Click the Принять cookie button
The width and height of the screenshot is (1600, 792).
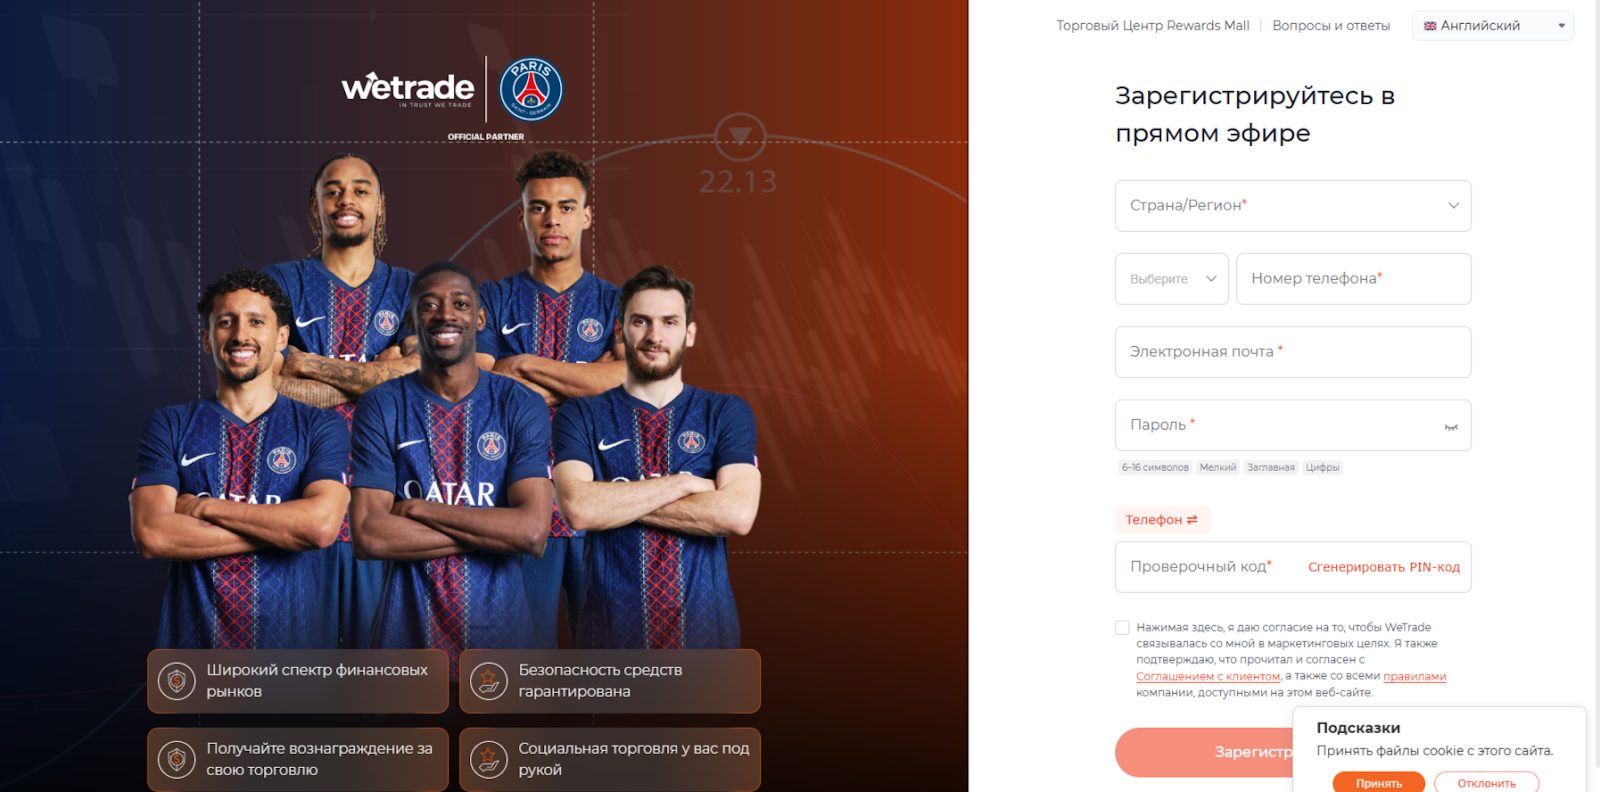[1378, 783]
